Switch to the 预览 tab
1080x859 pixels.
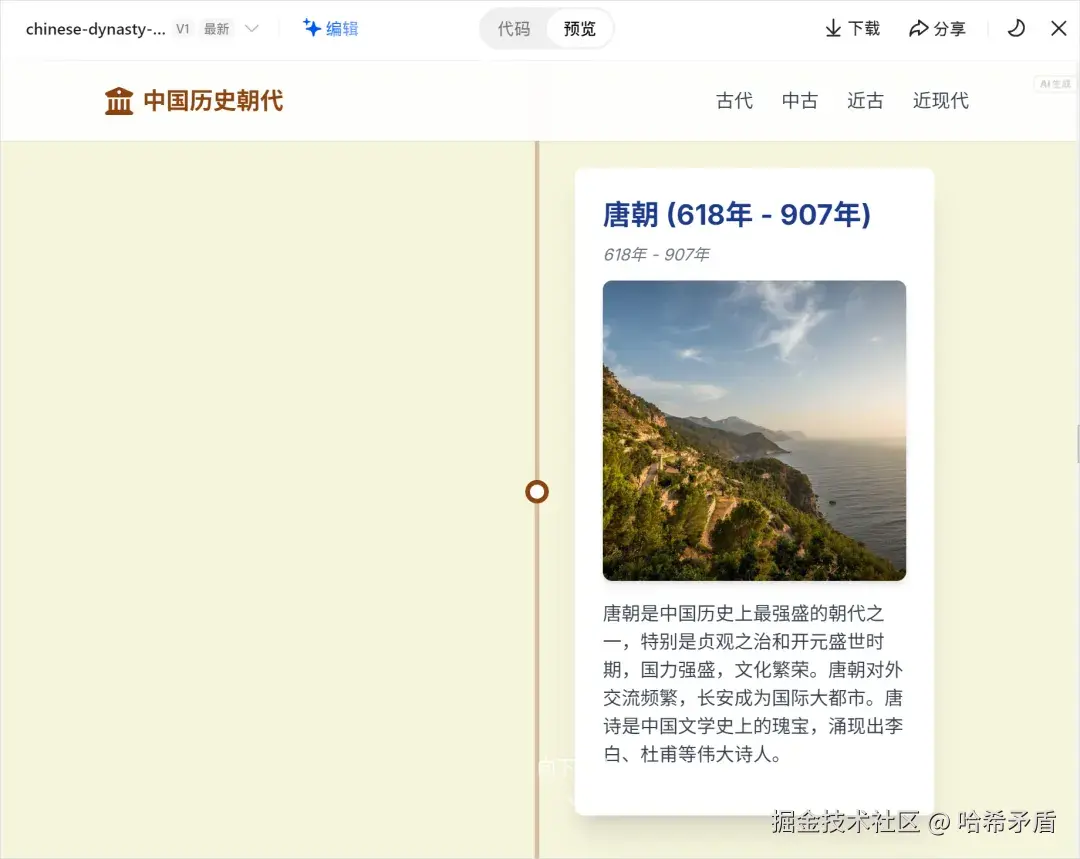click(x=579, y=28)
